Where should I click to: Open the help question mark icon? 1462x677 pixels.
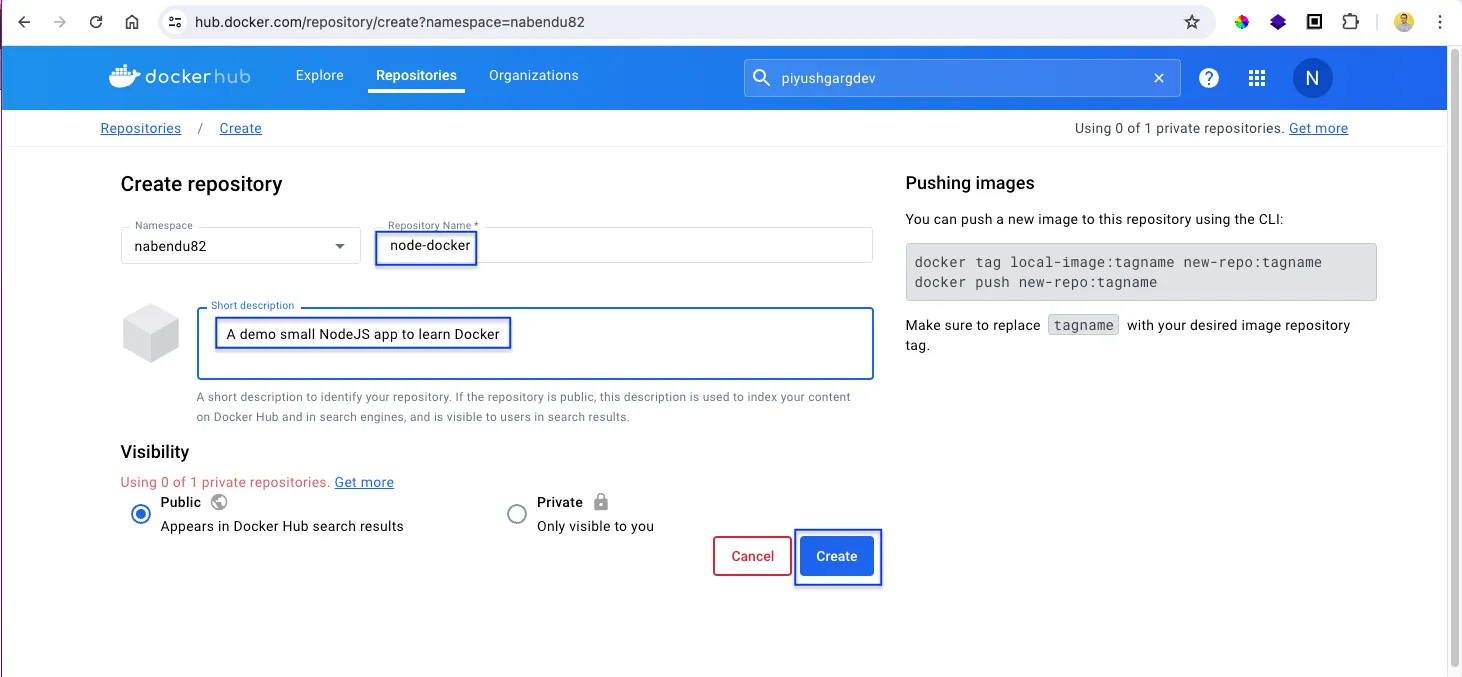click(1209, 78)
